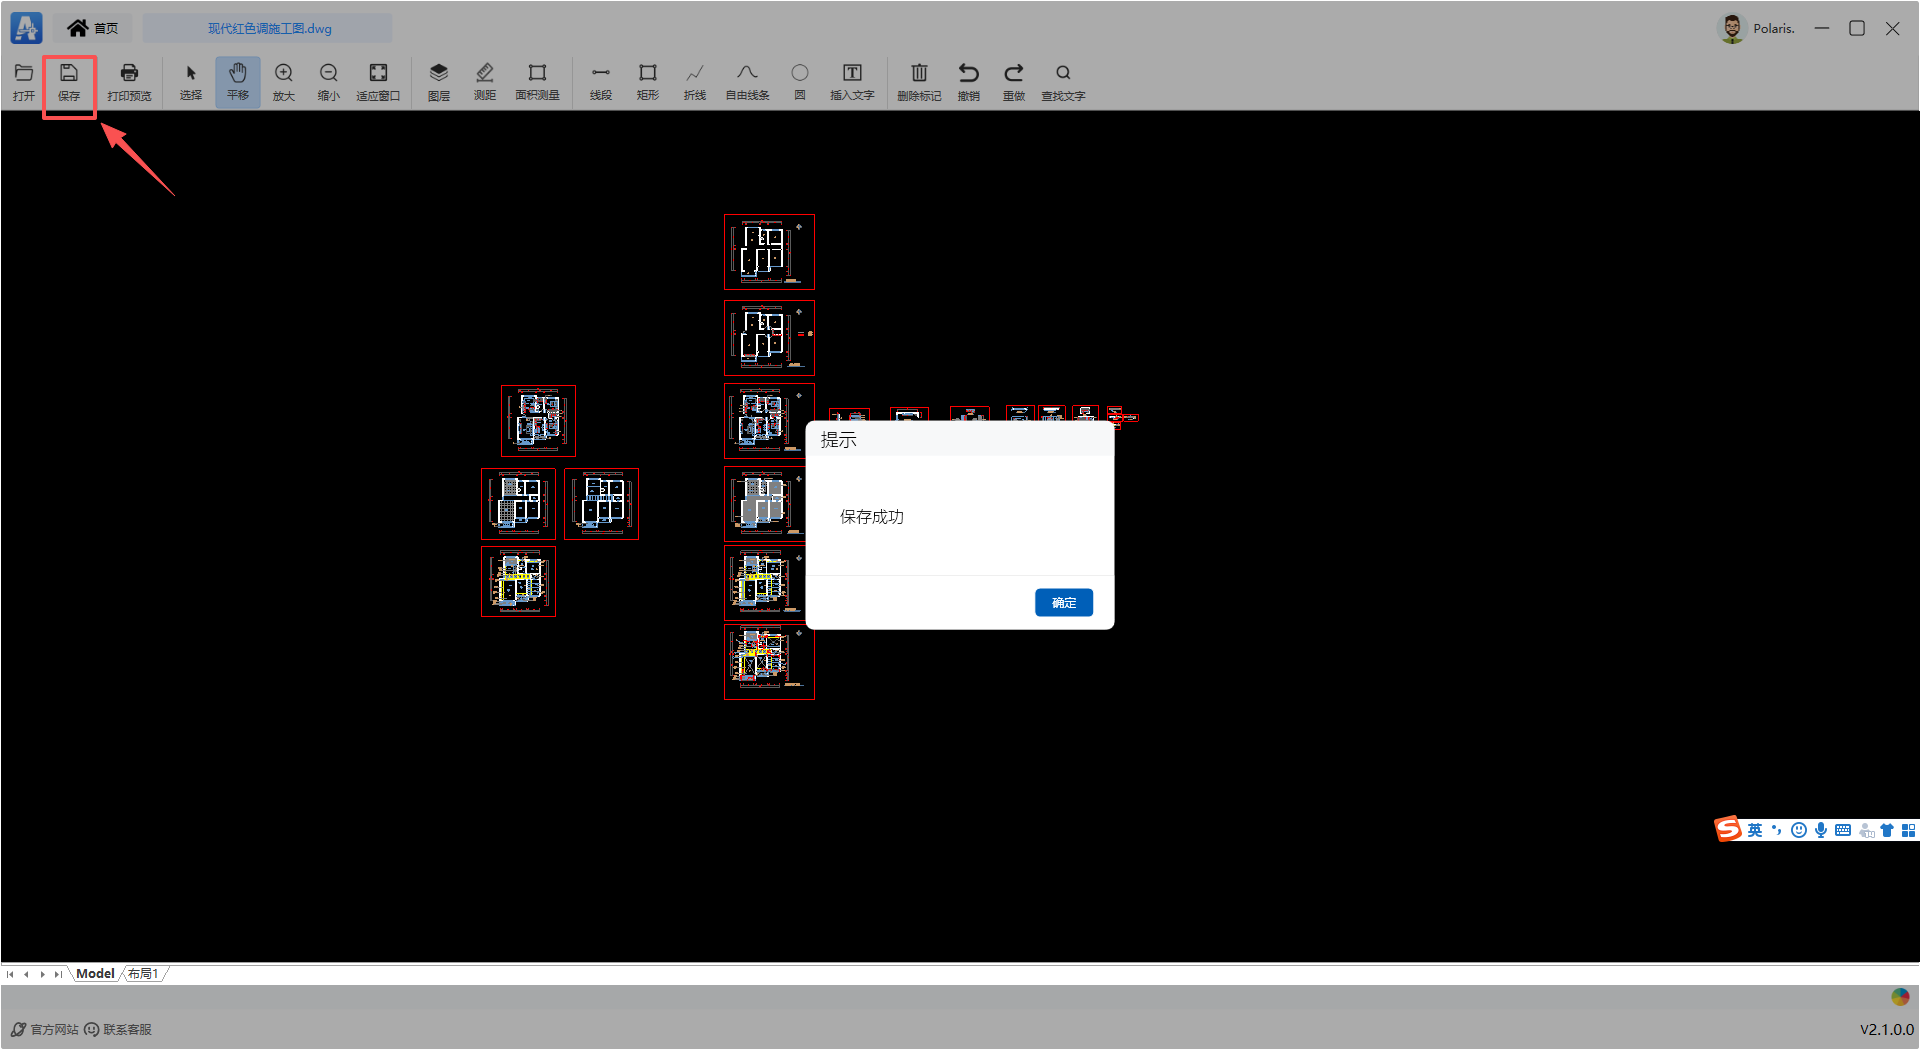This screenshot has height=1050, width=1920.
Task: Click 删除标记 delete markup icon
Action: pyautogui.click(x=919, y=81)
